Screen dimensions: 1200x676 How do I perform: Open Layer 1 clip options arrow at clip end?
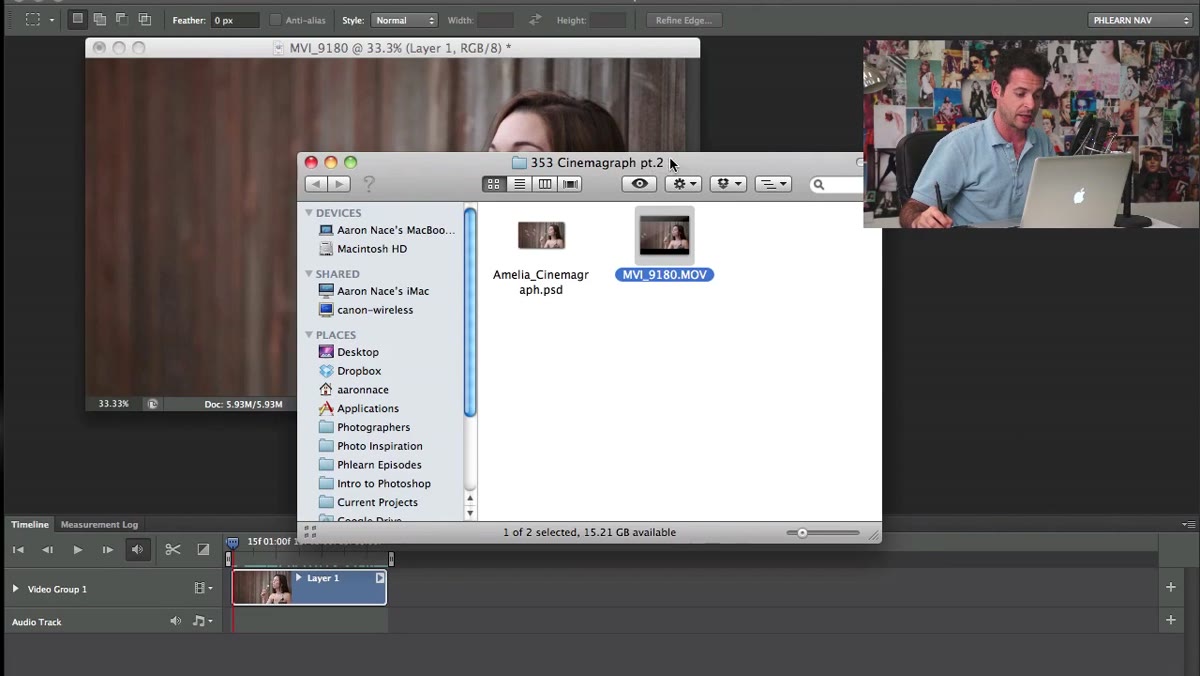(380, 578)
